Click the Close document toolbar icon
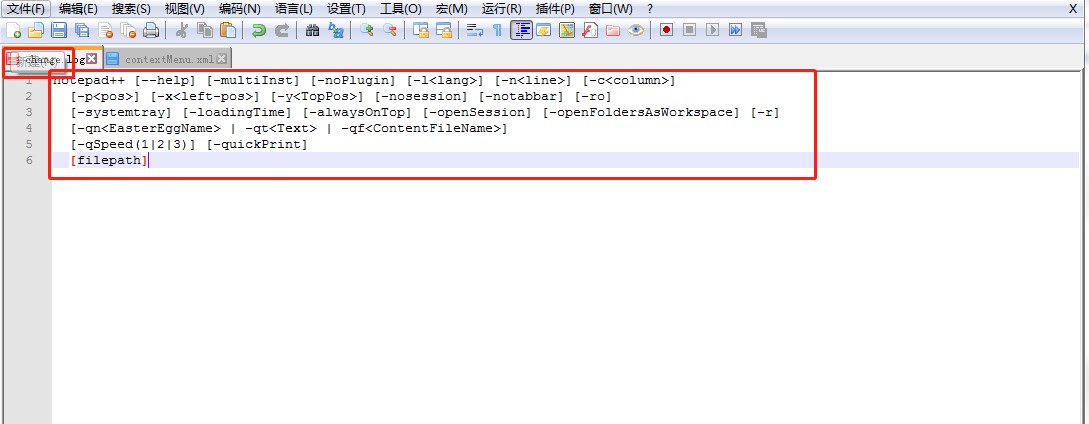1089x424 pixels. click(106, 30)
